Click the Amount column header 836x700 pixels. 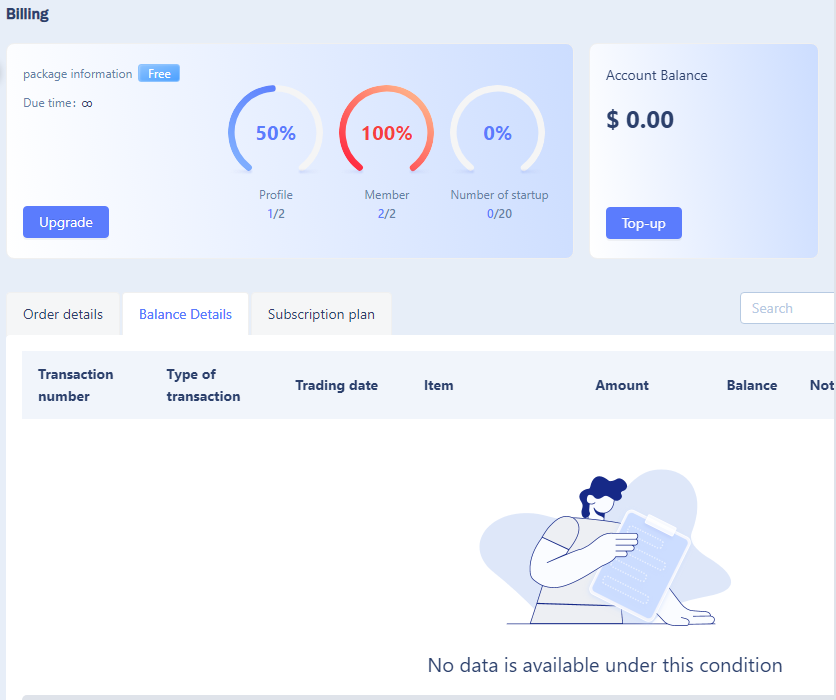click(x=622, y=385)
